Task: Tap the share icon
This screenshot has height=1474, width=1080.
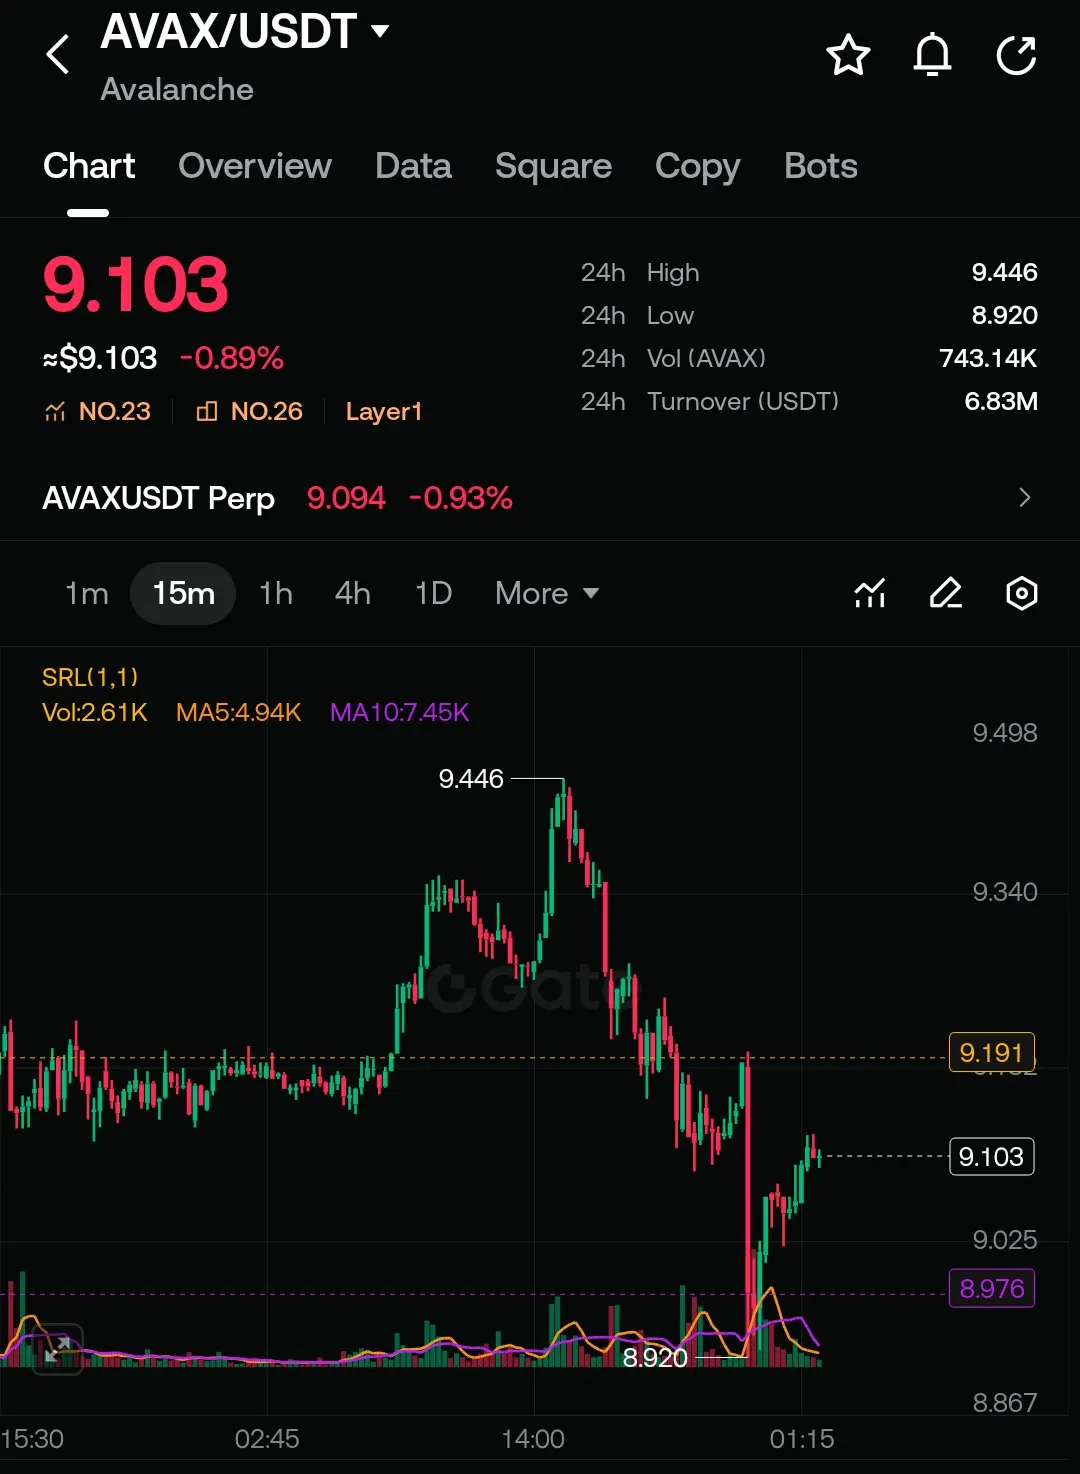Action: [1016, 55]
